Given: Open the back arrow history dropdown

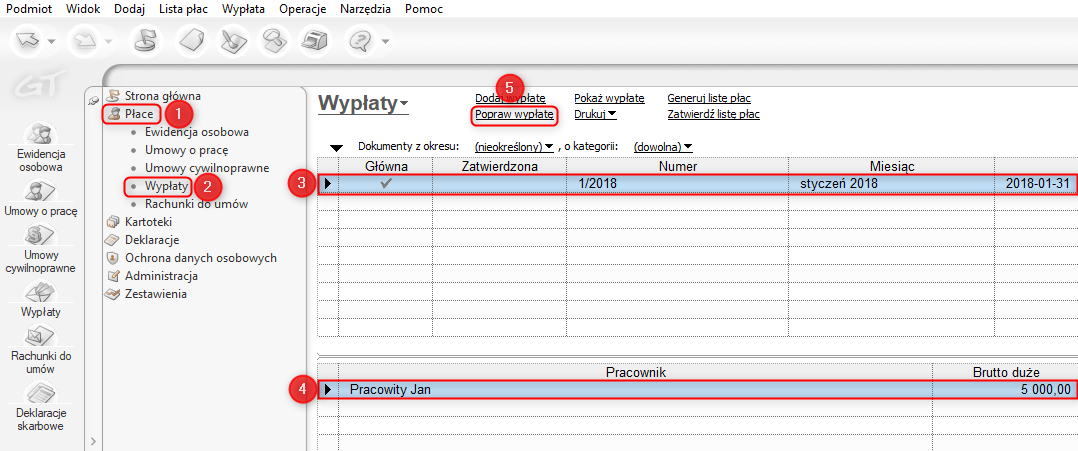Looking at the screenshot, I should click(x=52, y=41).
